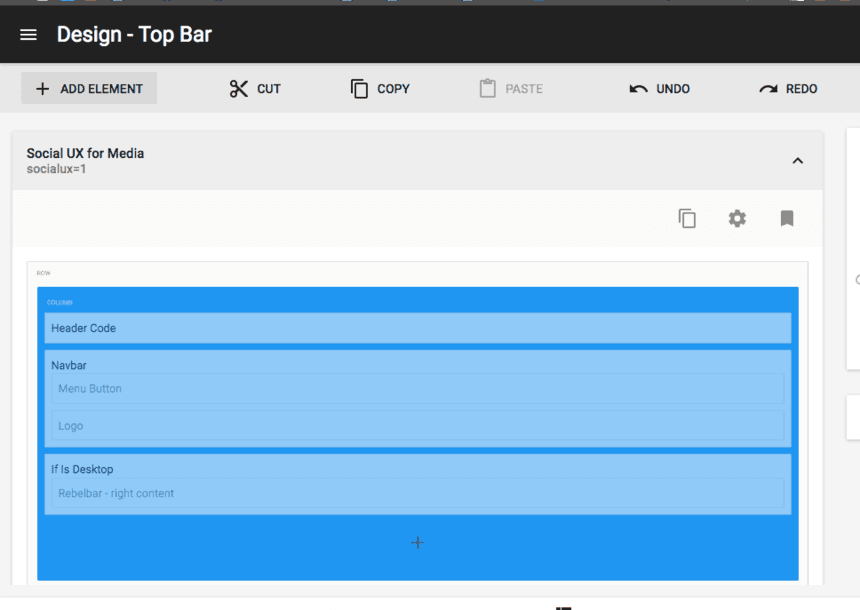Click the Paste clipboard tool

[x=510, y=89]
